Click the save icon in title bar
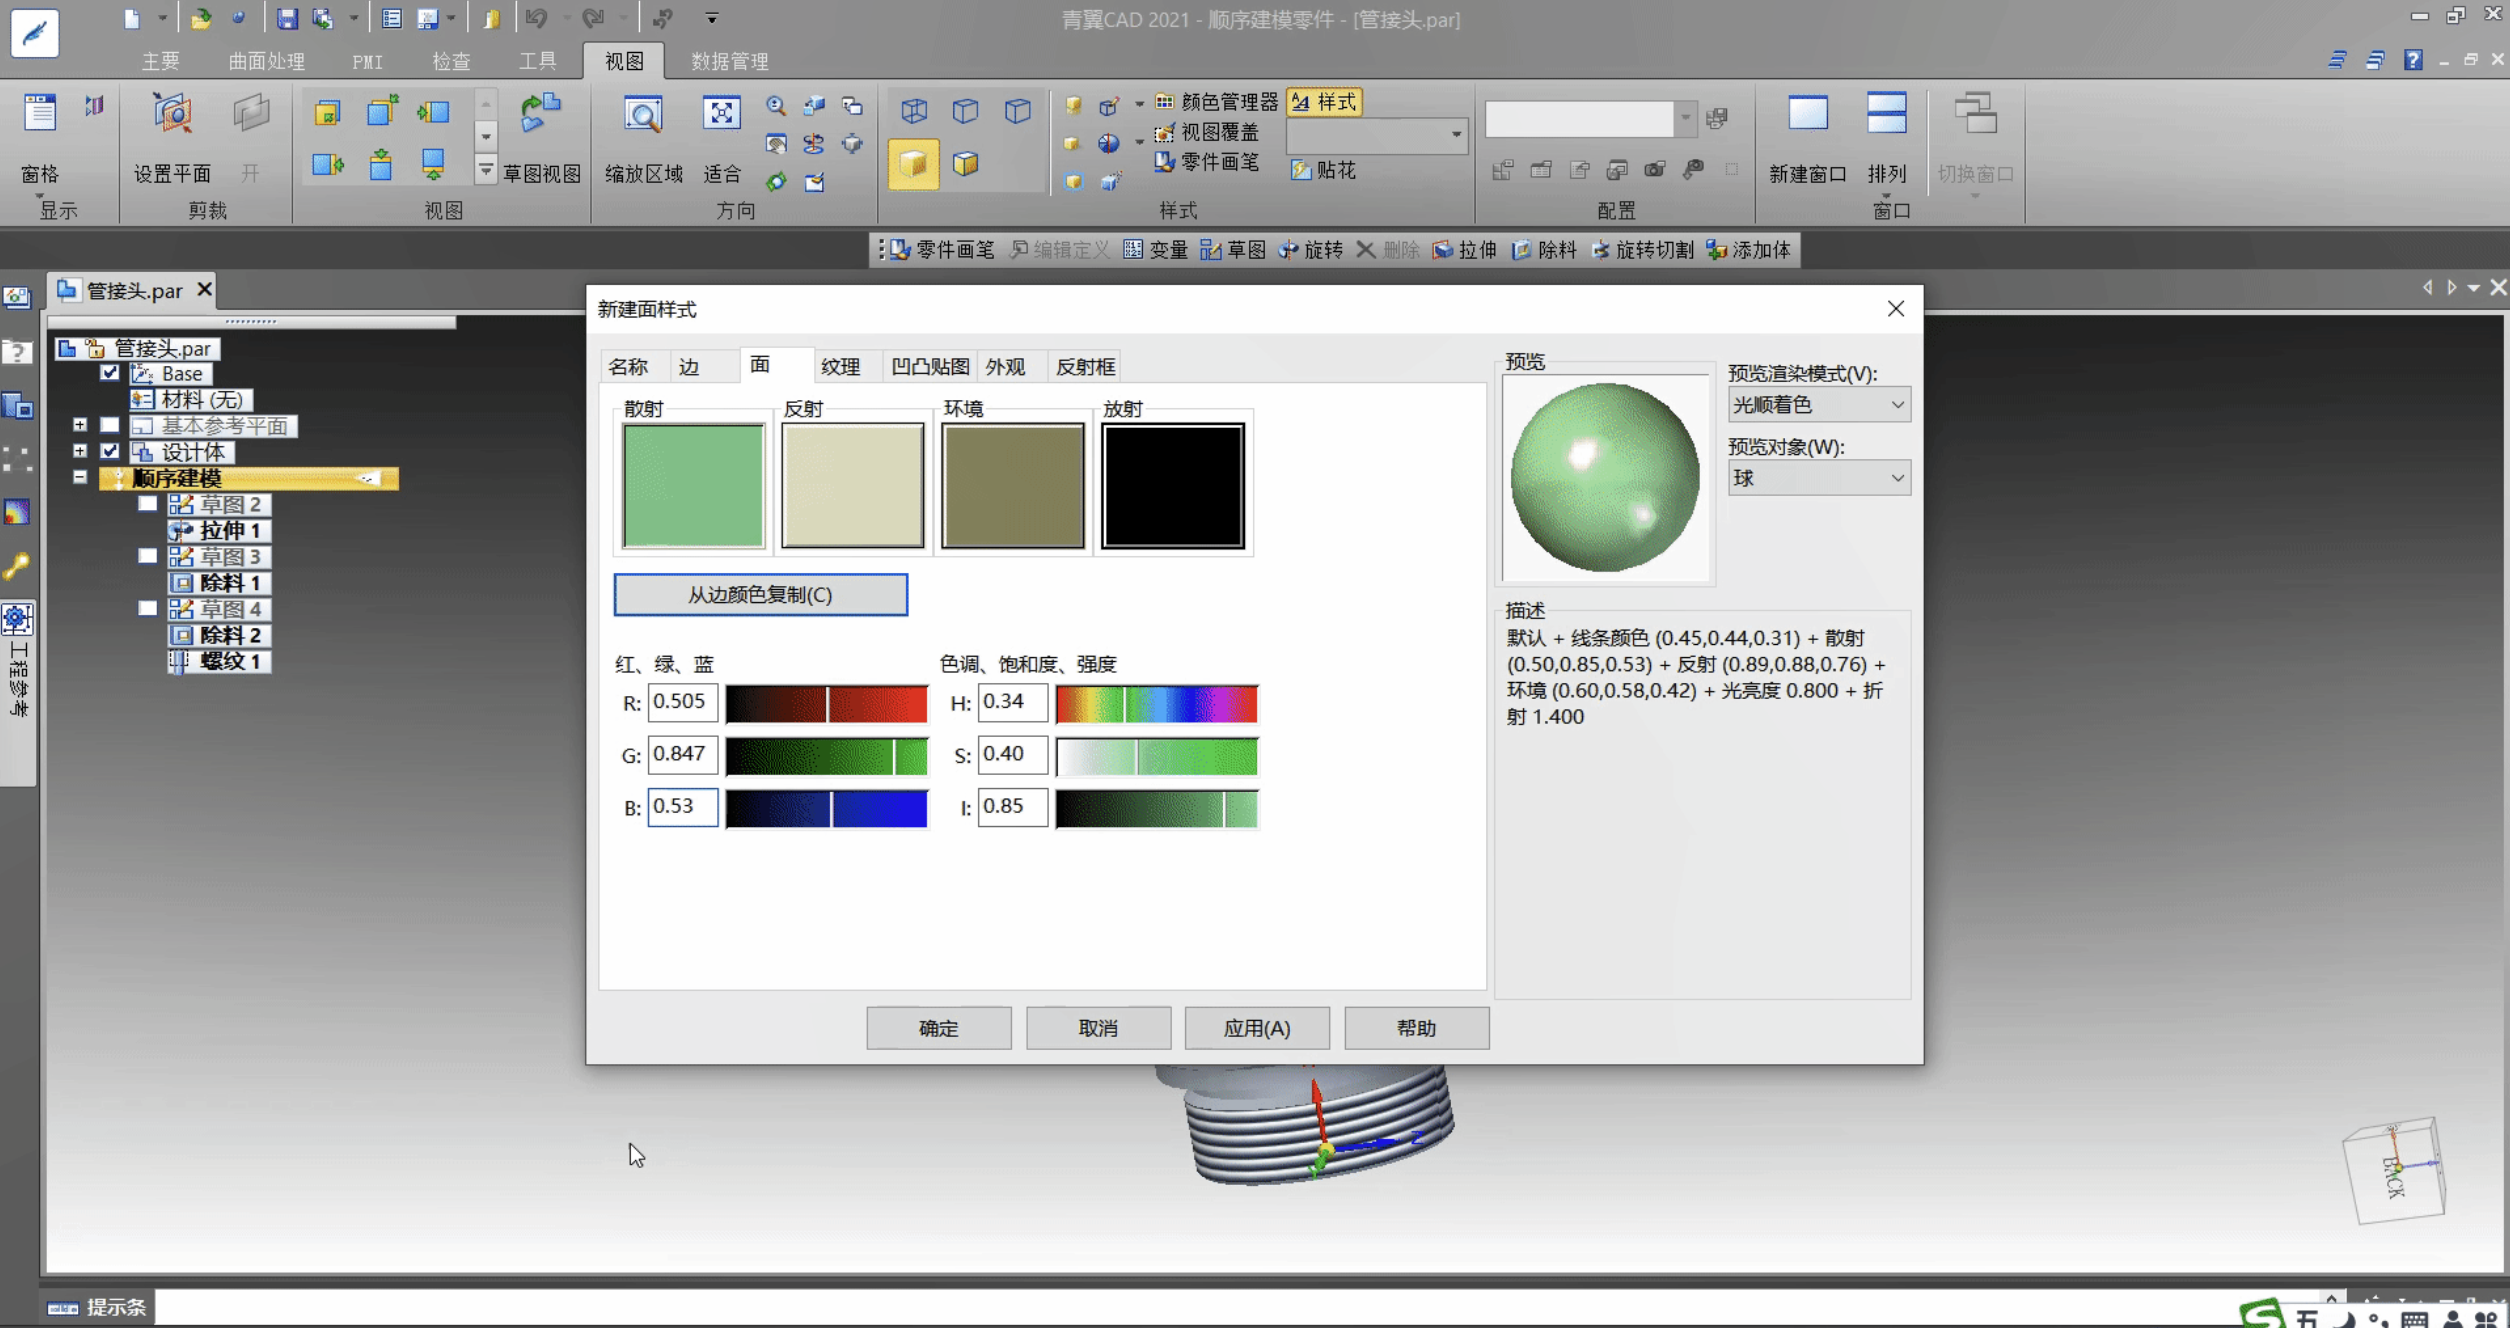This screenshot has width=2510, height=1328. (x=287, y=18)
